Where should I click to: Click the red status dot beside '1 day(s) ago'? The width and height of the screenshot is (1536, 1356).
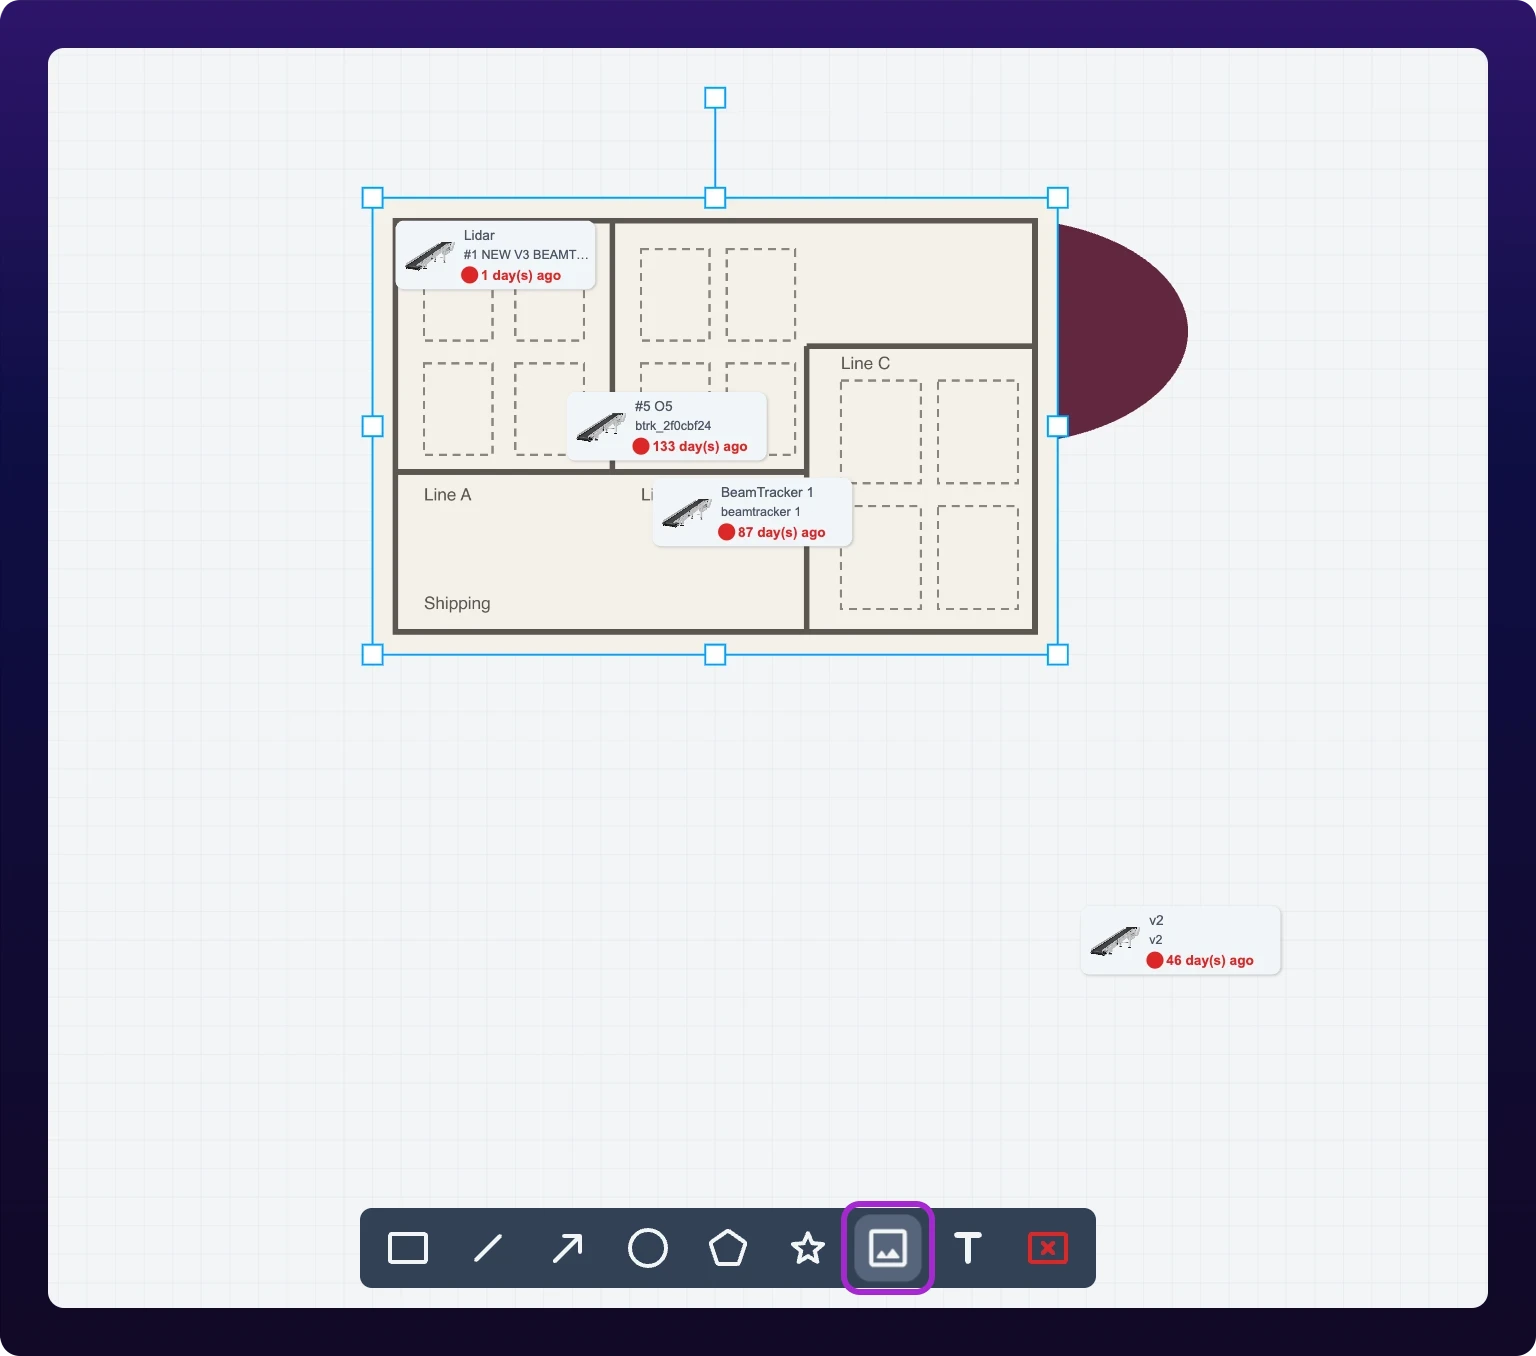pyautogui.click(x=469, y=275)
